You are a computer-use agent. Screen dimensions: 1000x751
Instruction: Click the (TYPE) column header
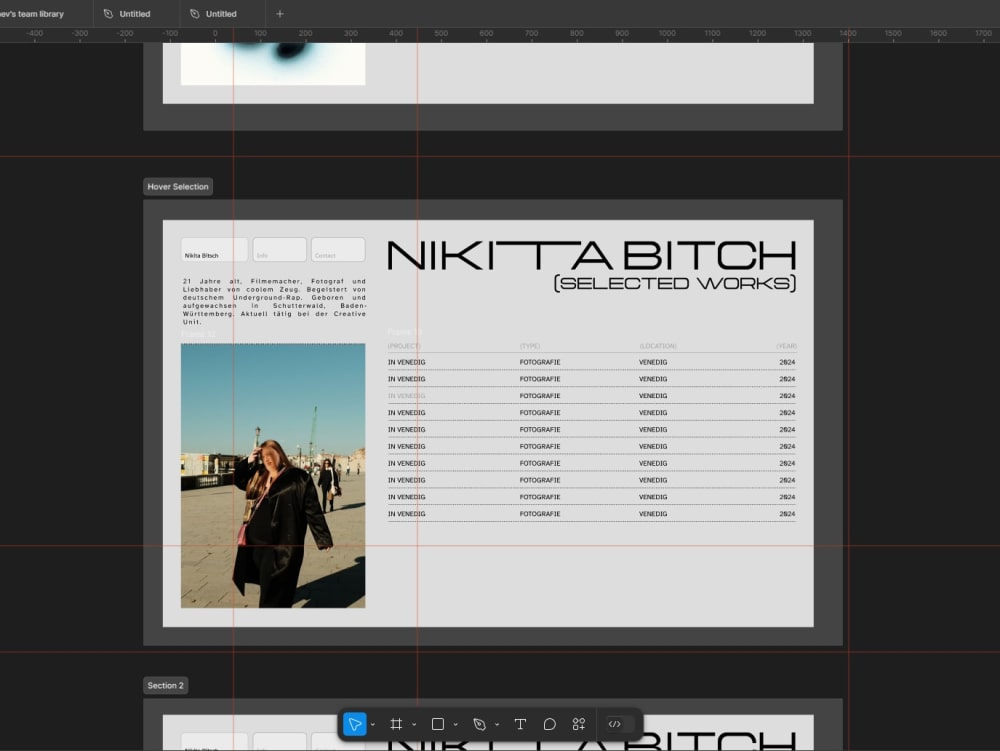click(530, 346)
